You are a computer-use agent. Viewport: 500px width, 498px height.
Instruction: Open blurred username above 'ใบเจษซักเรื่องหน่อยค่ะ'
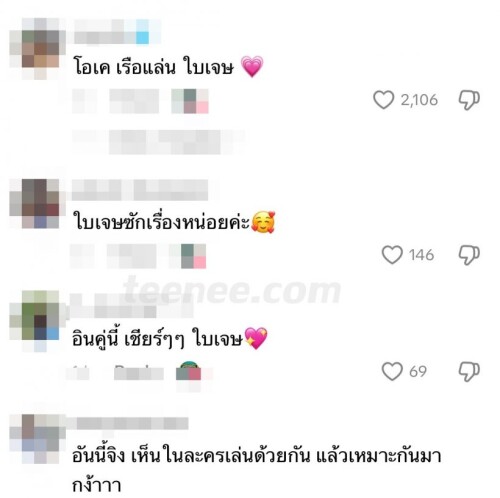click(140, 190)
